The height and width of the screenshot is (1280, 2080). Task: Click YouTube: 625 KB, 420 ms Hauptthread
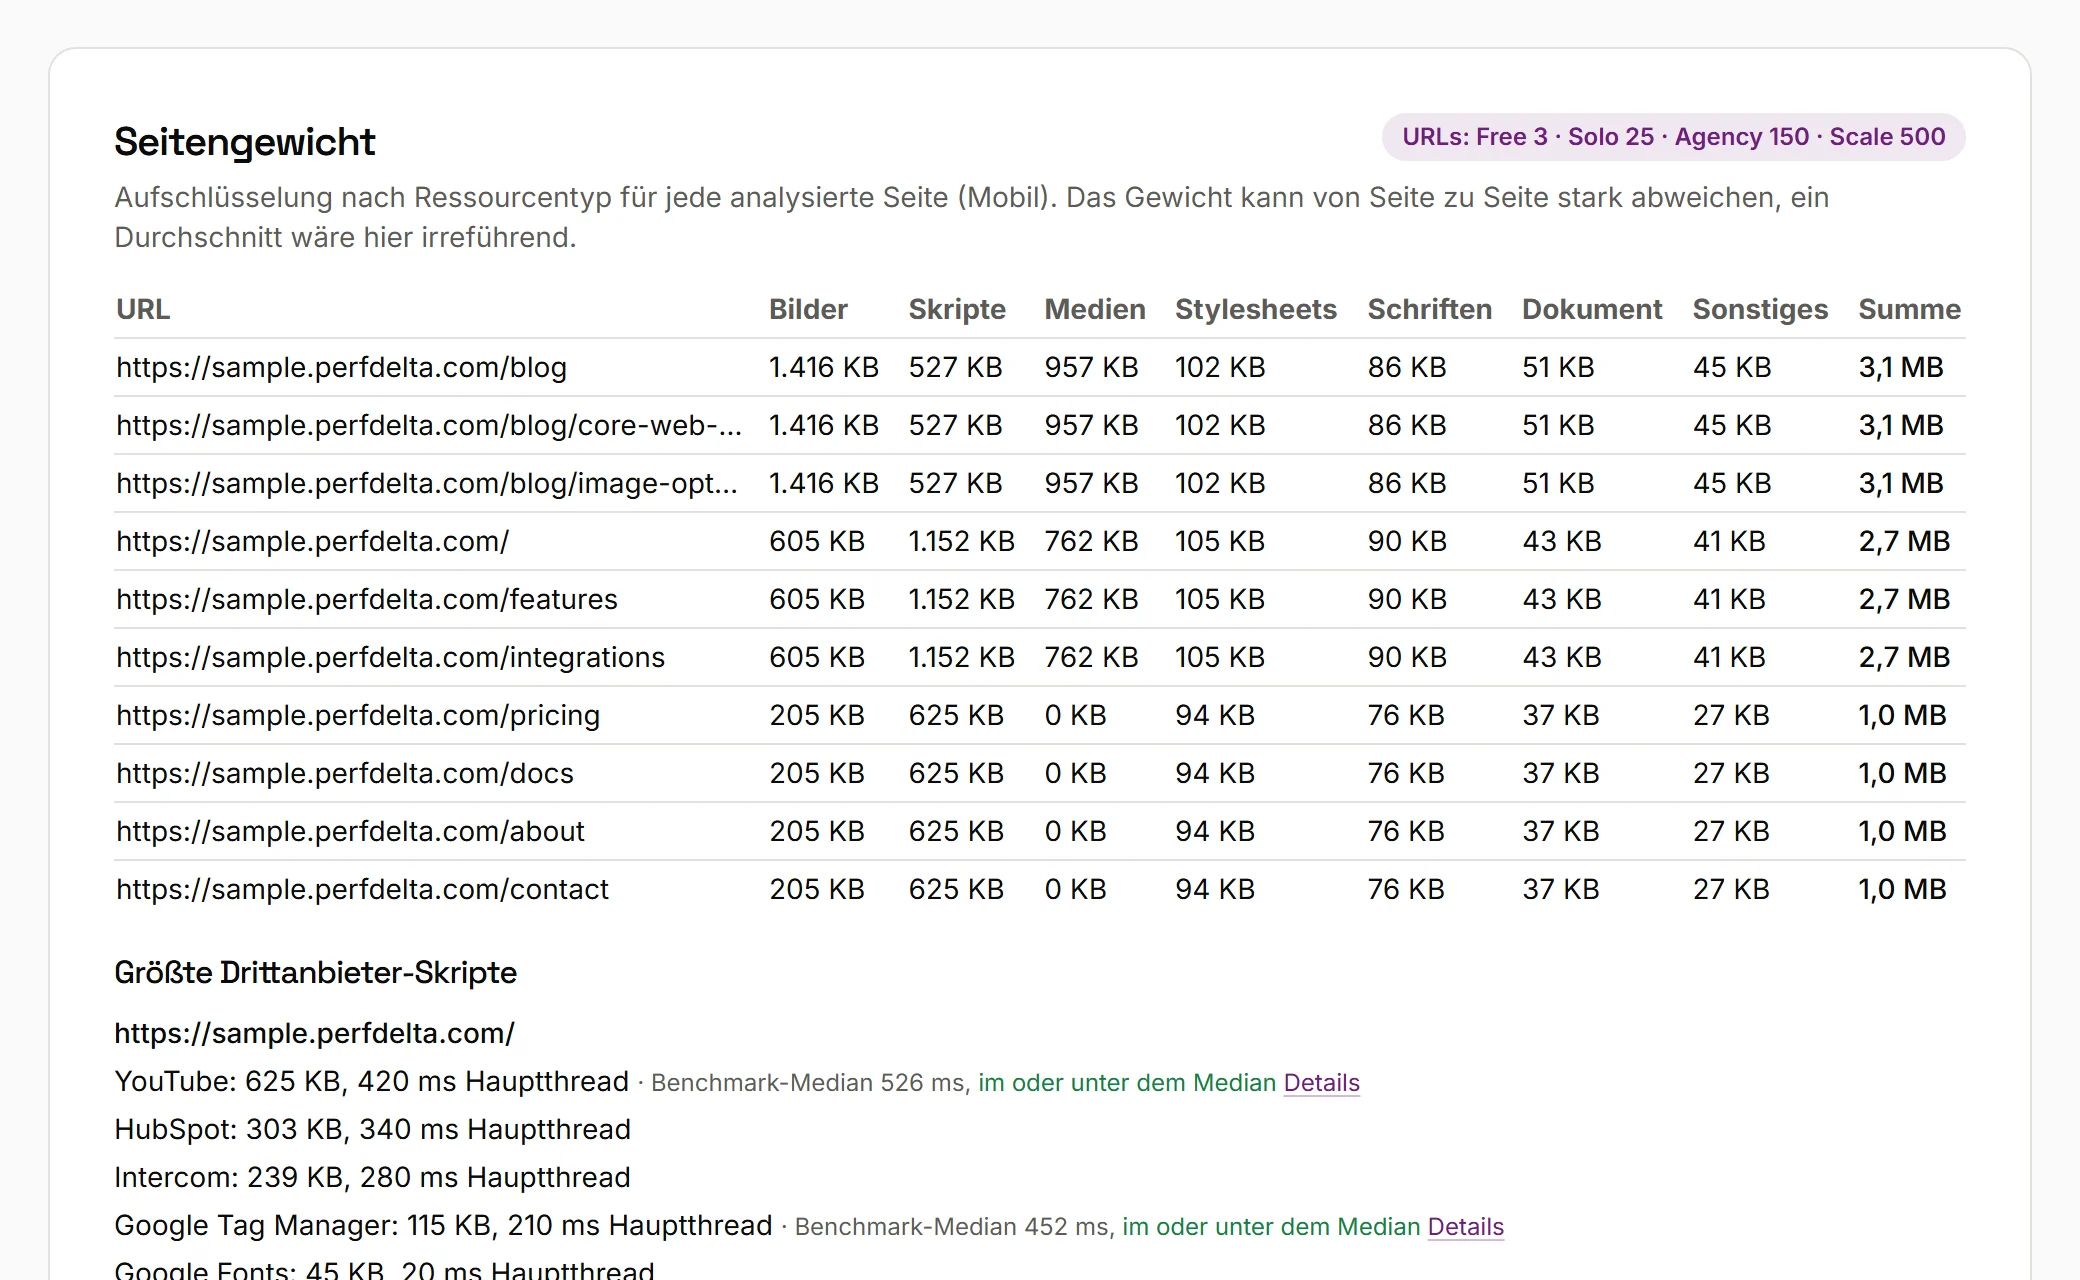372,1081
